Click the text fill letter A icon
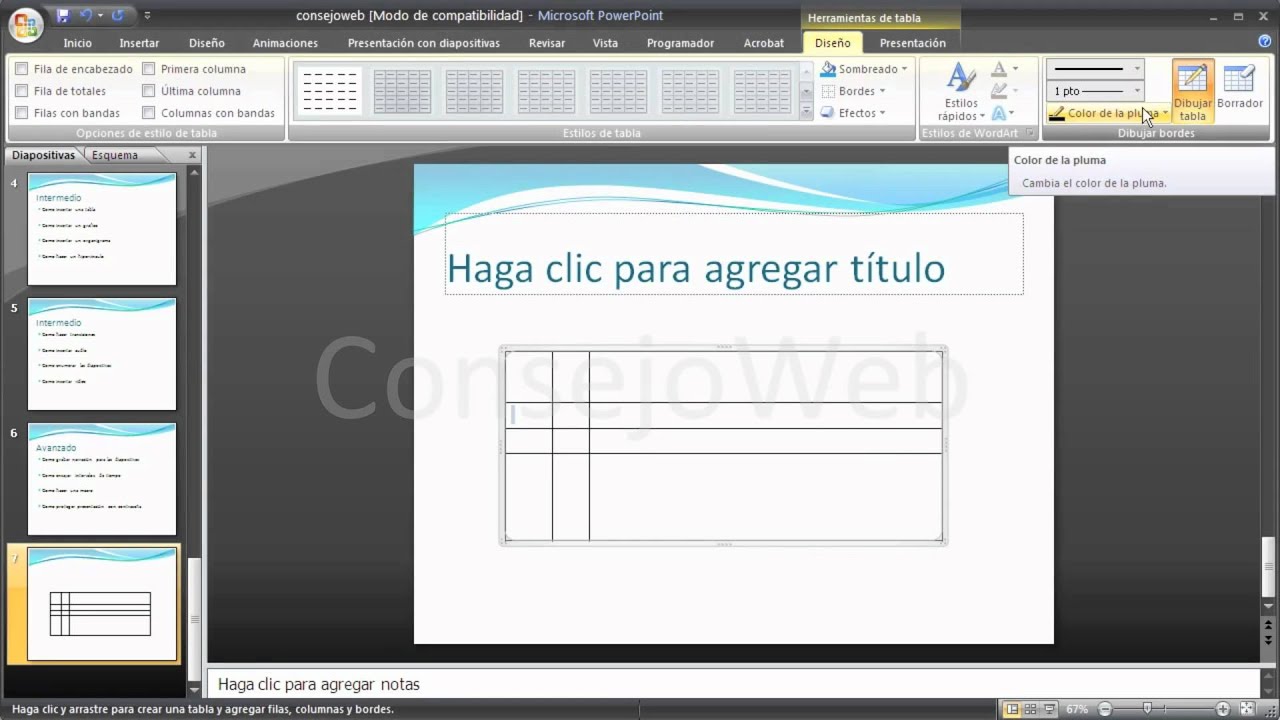Image resolution: width=1280 pixels, height=720 pixels. 998,69
